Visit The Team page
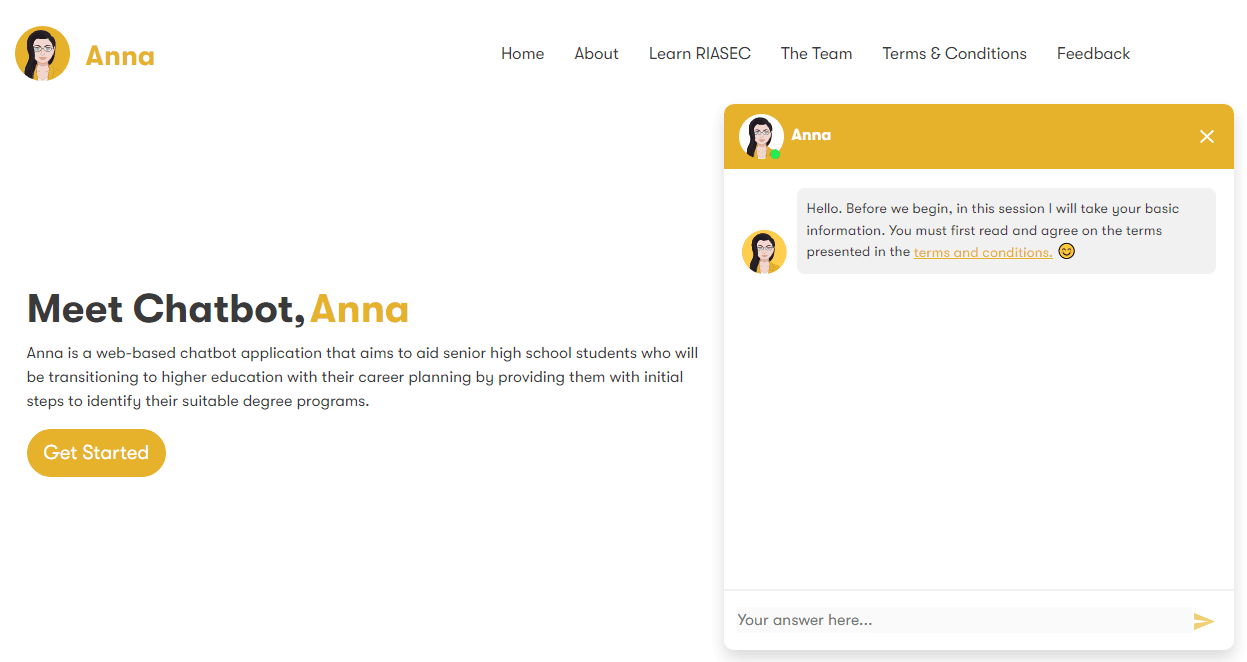This screenshot has width=1247, height=662. [x=816, y=54]
